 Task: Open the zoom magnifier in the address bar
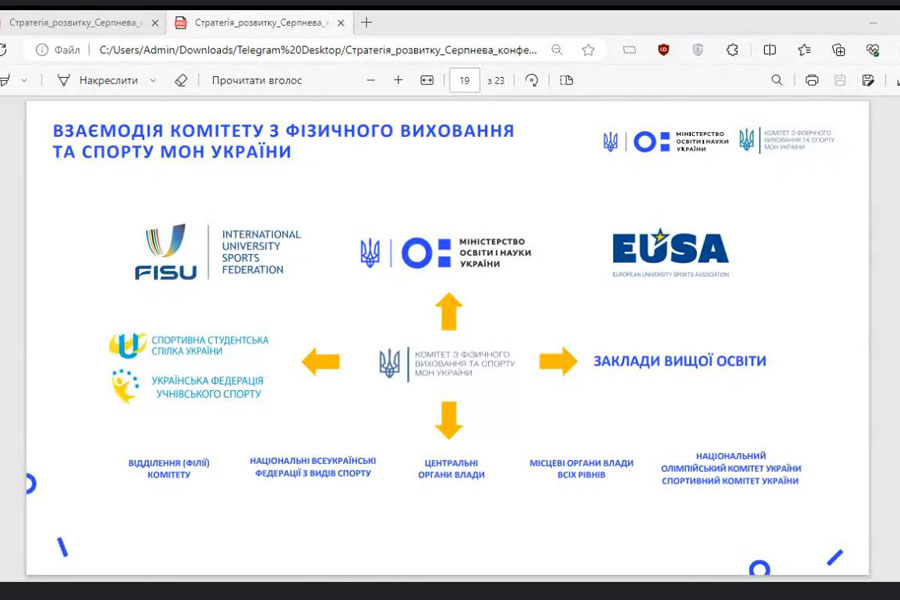557,50
